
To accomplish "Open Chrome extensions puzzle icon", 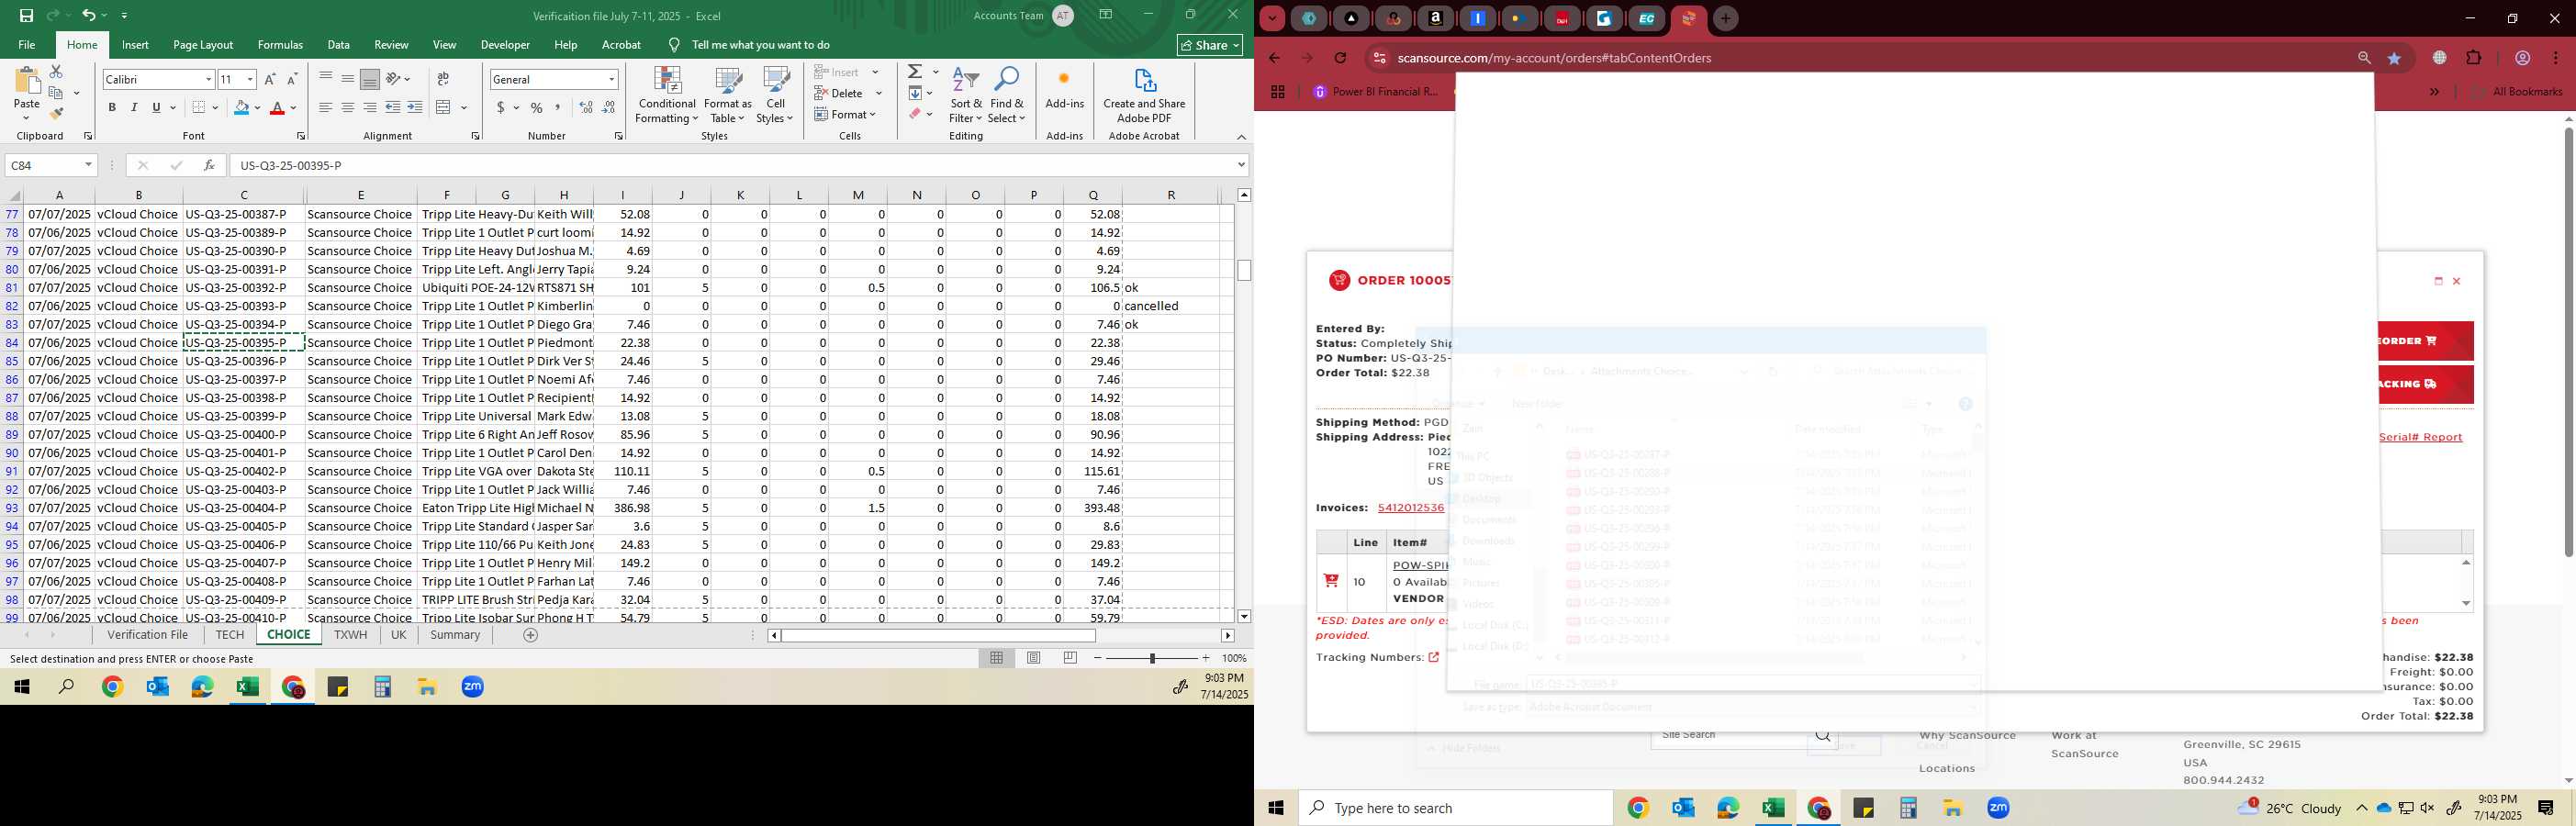I will click(x=2474, y=58).
